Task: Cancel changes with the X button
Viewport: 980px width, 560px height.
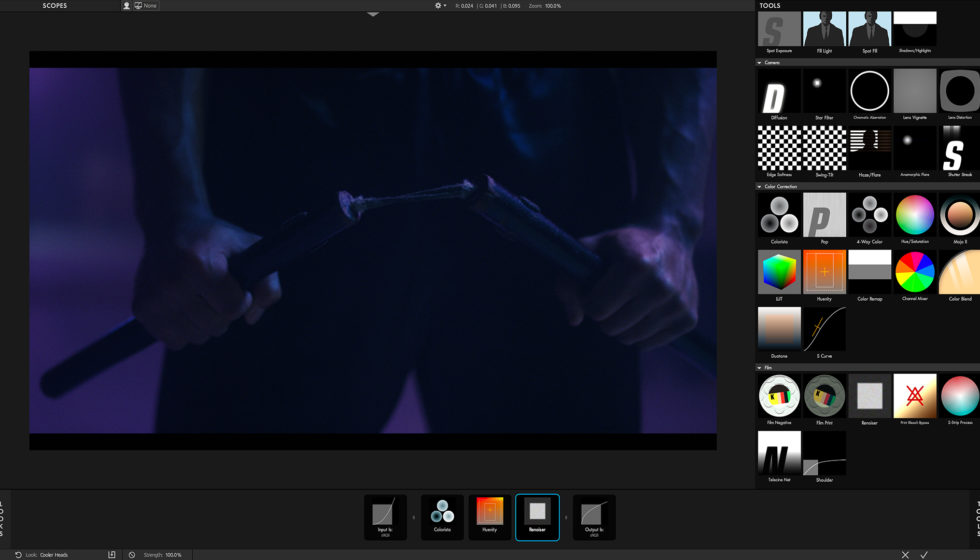Action: coord(905,554)
